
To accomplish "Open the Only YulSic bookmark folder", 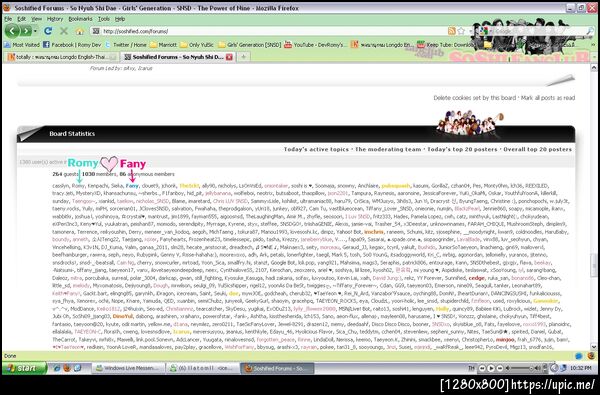I will (197, 45).
